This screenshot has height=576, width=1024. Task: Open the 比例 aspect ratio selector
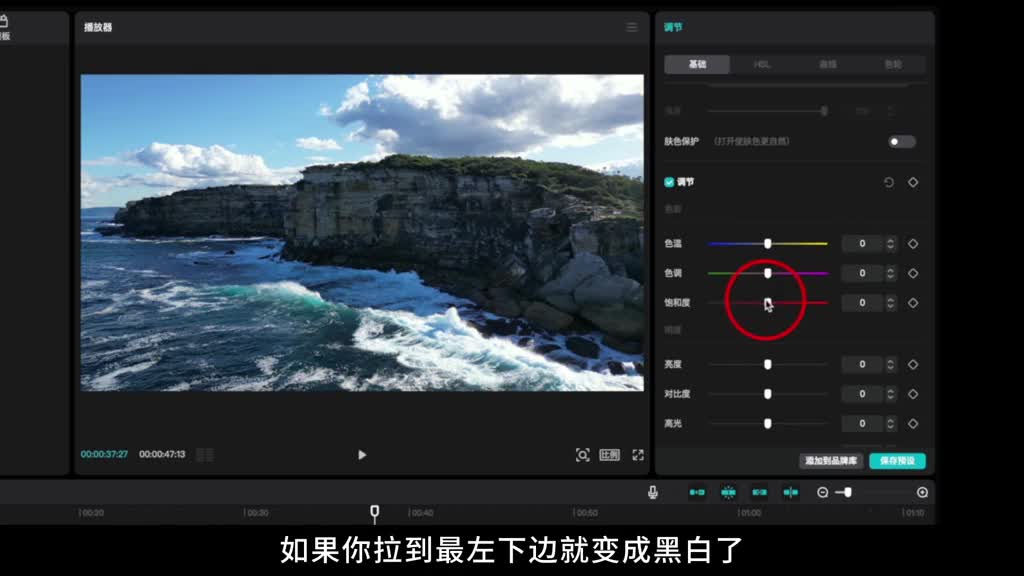pyautogui.click(x=609, y=455)
